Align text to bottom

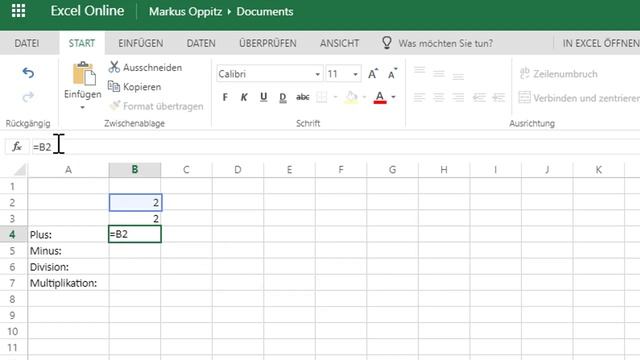coord(458,77)
